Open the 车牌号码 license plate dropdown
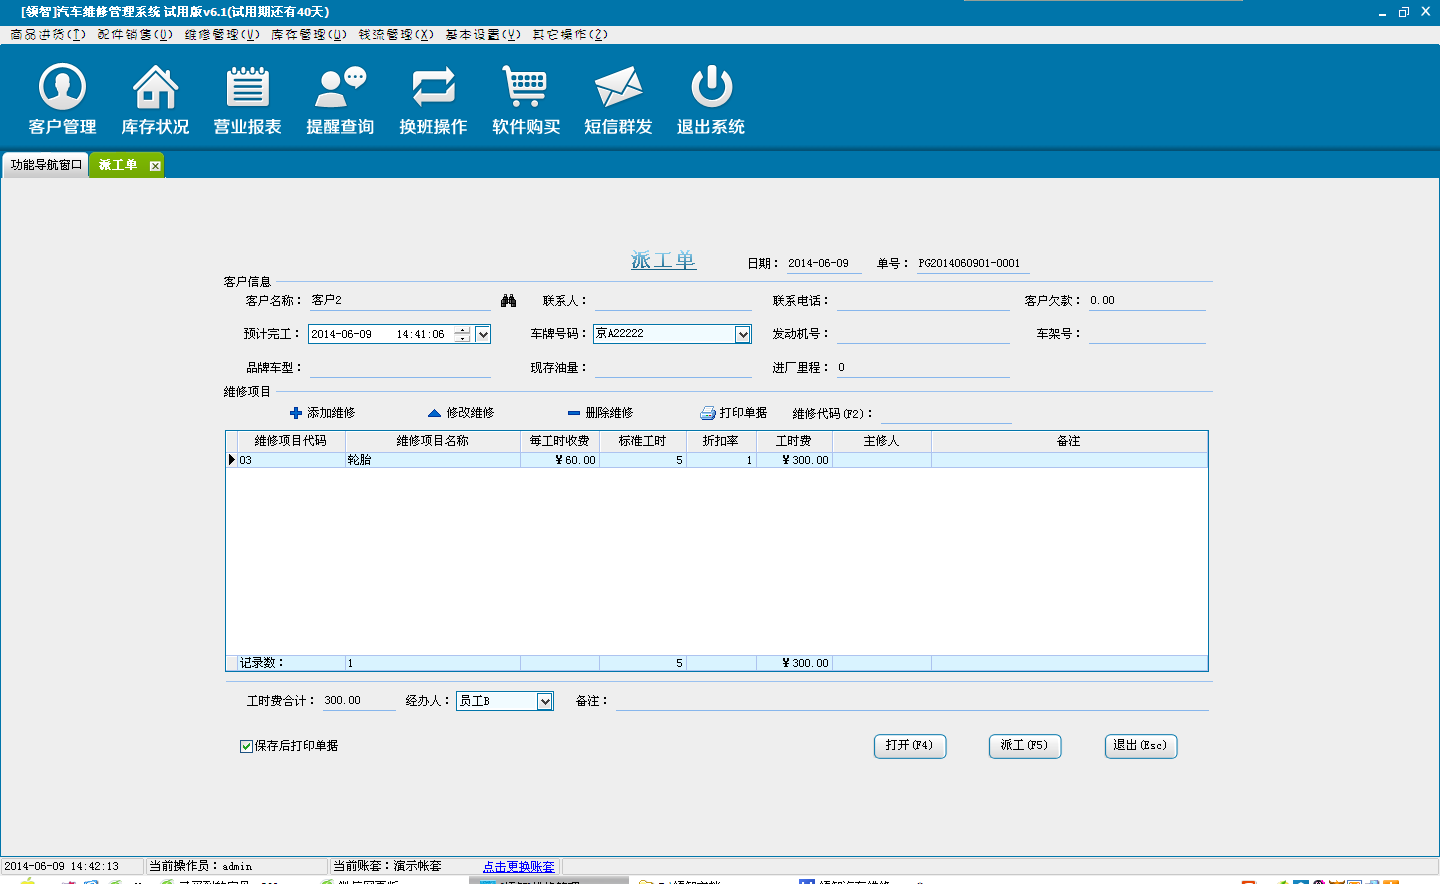Viewport: 1440px width, 884px height. coord(743,334)
